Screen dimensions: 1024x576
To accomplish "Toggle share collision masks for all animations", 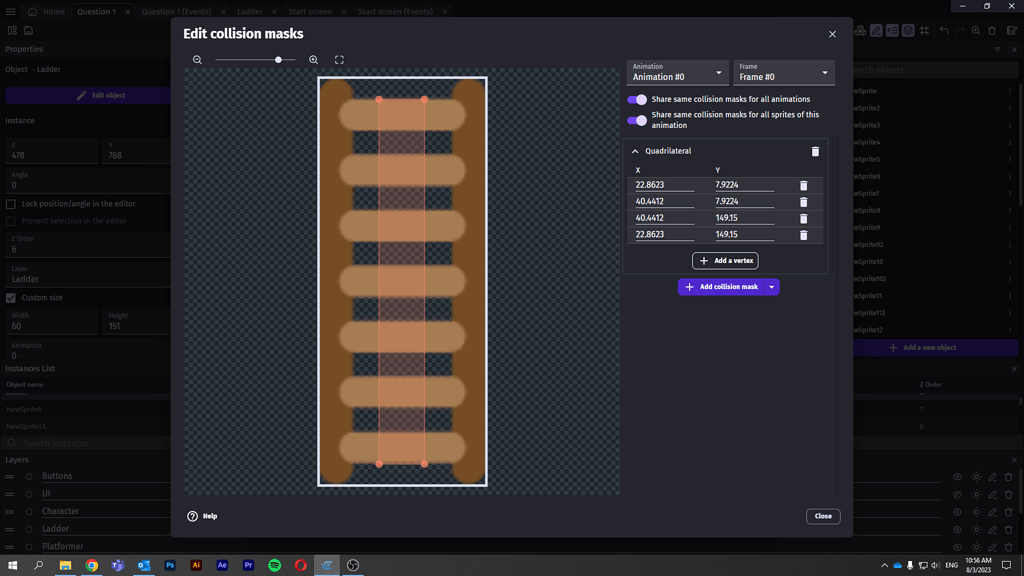I will pos(637,100).
